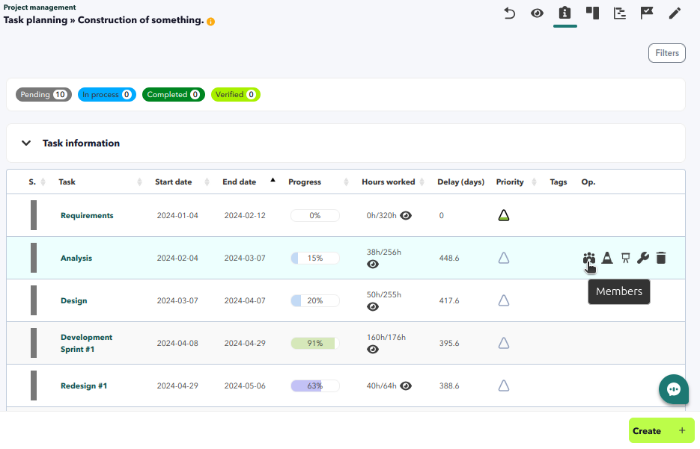Open the milestones flag icon
The width and height of the screenshot is (700, 449).
tap(647, 13)
